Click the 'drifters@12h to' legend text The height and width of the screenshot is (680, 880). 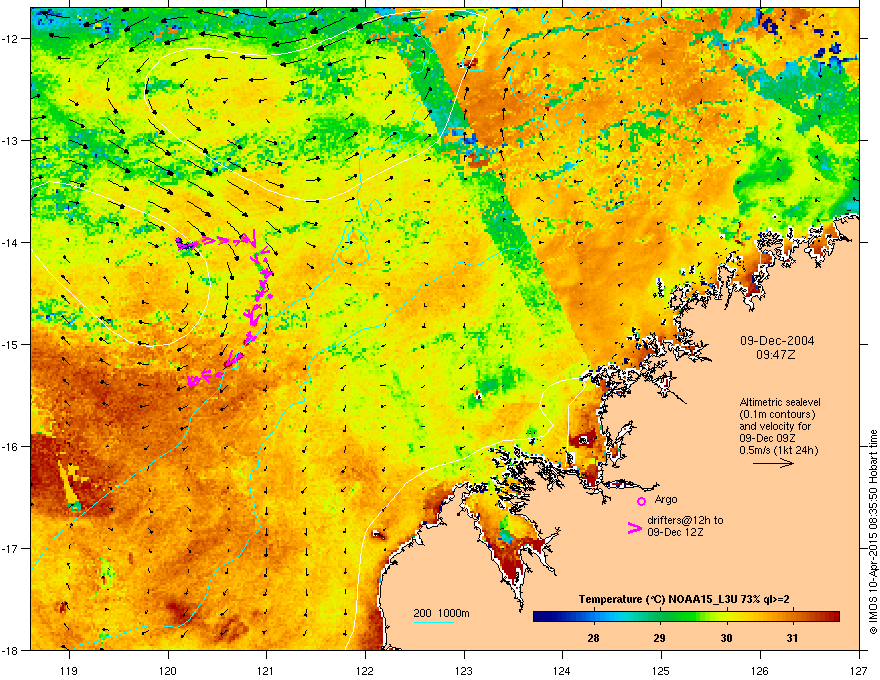pyautogui.click(x=685, y=520)
